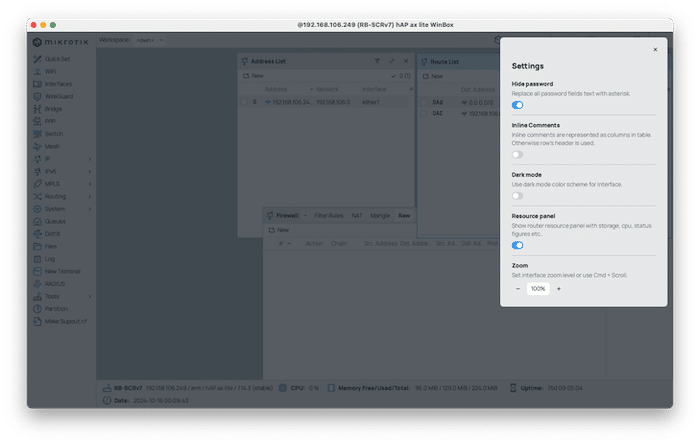The image size is (700, 444).
Task: Click Uptime hourglass icon in status bar
Action: tap(513, 388)
